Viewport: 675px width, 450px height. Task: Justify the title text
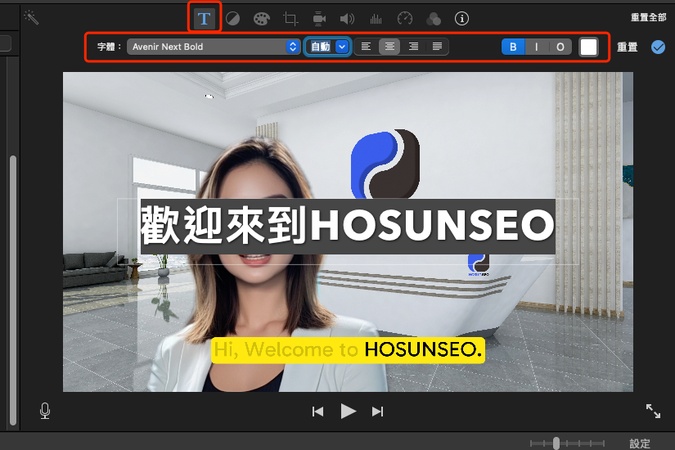(x=437, y=47)
